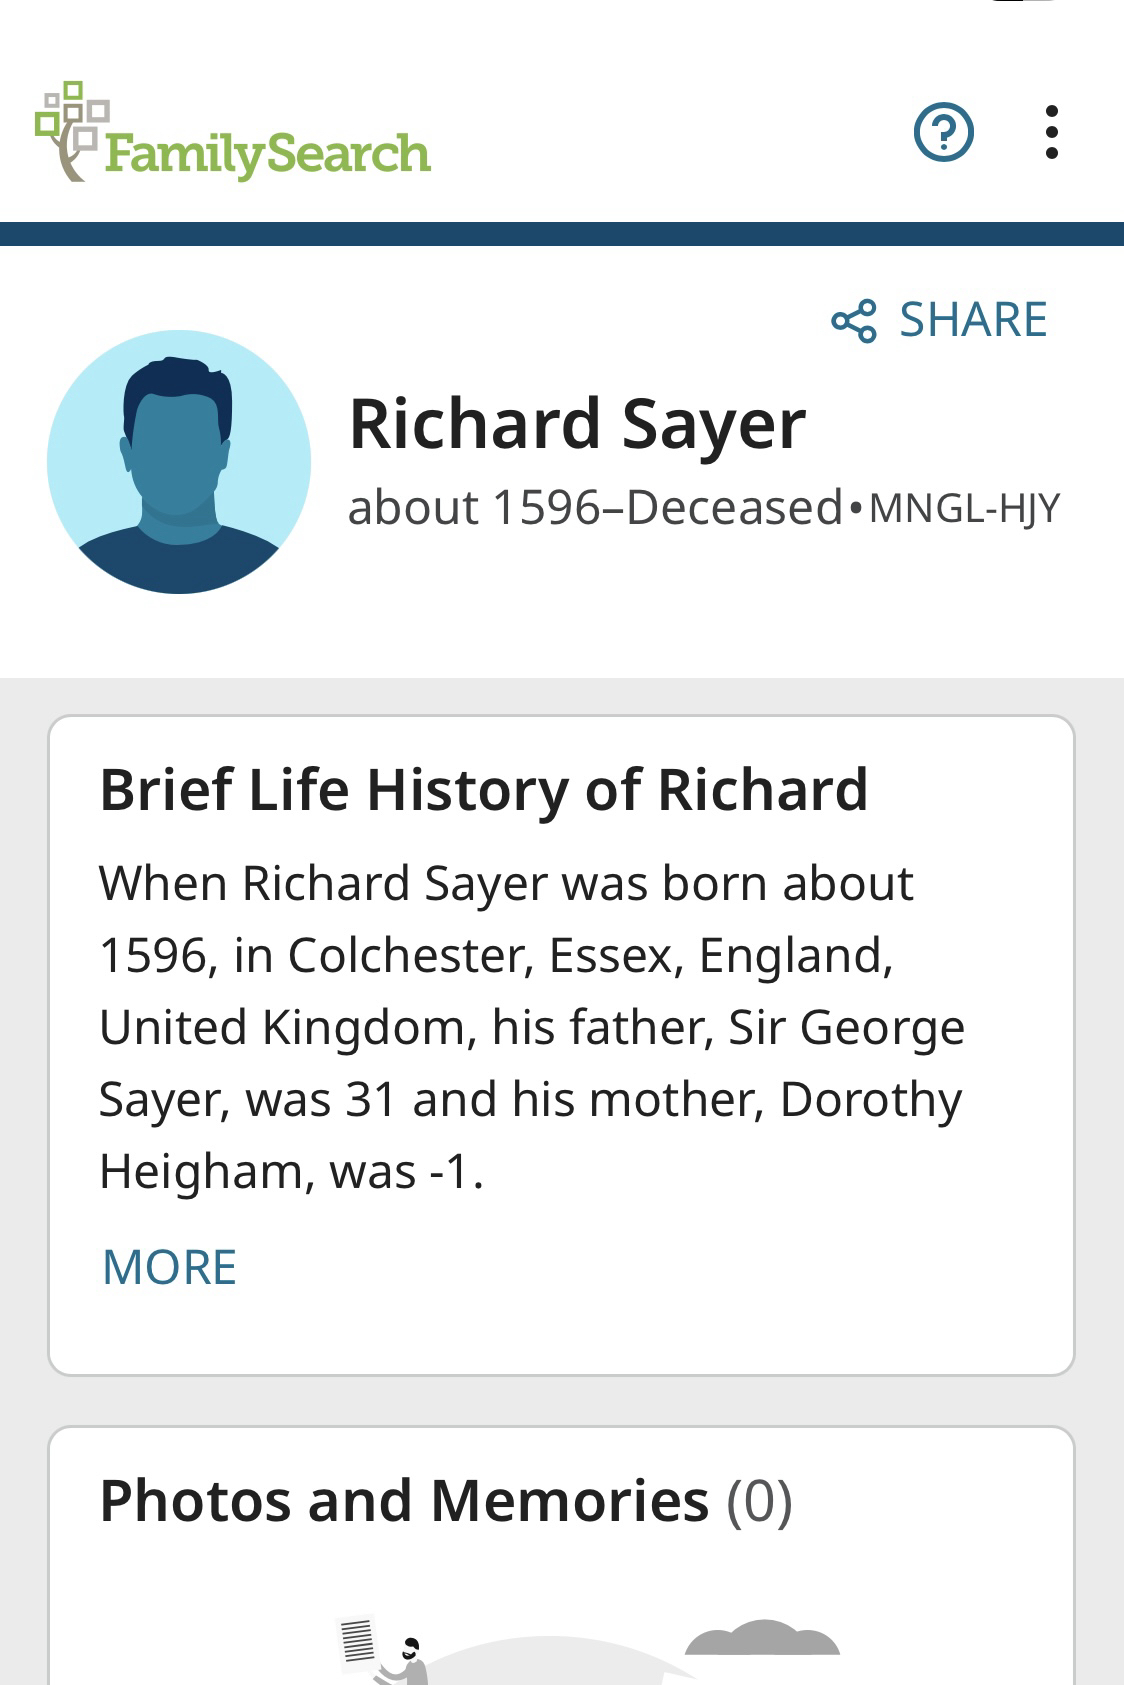This screenshot has width=1124, height=1685.
Task: Open the help question mark icon
Action: click(x=943, y=132)
